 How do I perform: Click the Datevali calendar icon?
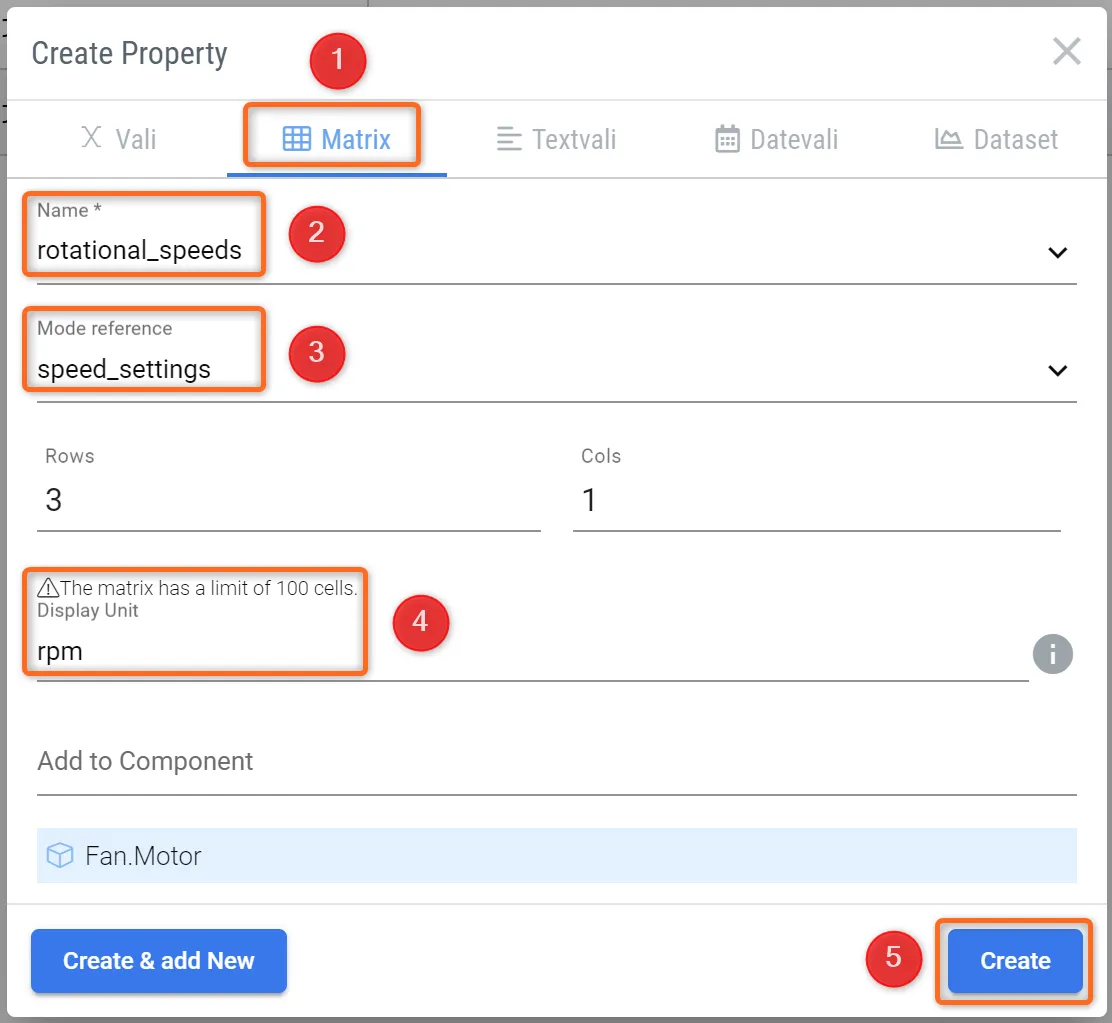click(x=727, y=139)
